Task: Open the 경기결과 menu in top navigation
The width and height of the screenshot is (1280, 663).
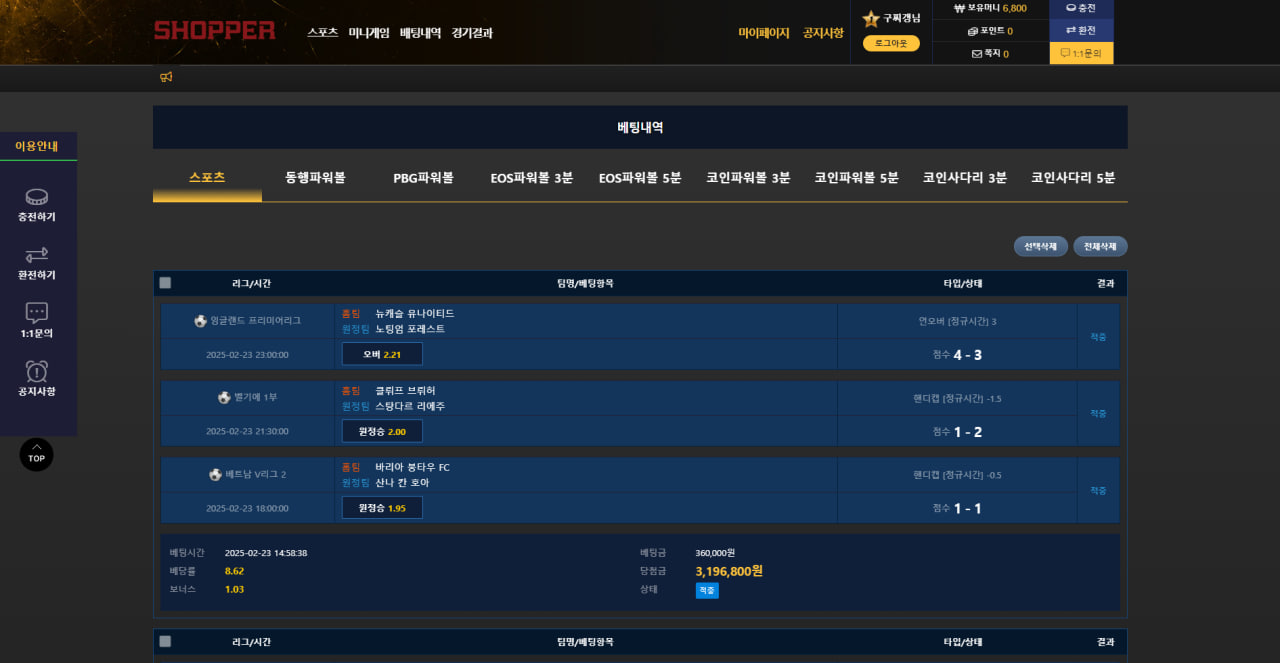Action: (x=472, y=33)
